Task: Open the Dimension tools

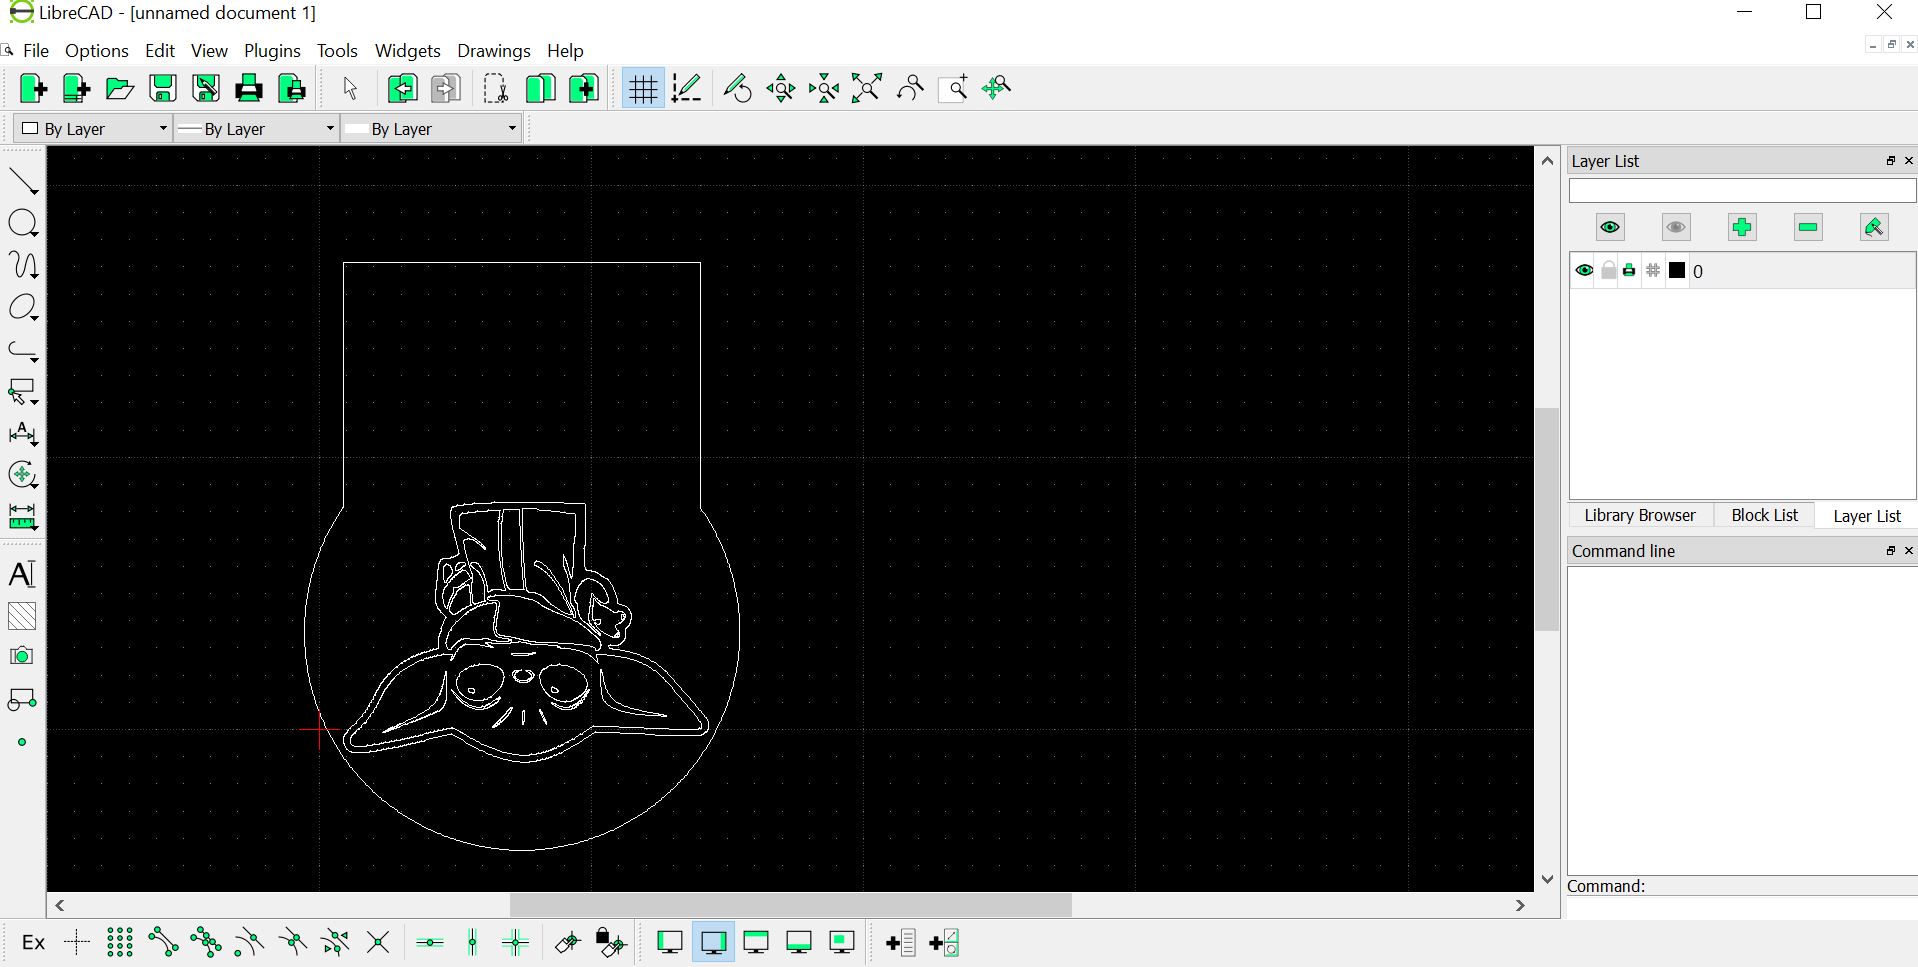Action: click(x=23, y=433)
